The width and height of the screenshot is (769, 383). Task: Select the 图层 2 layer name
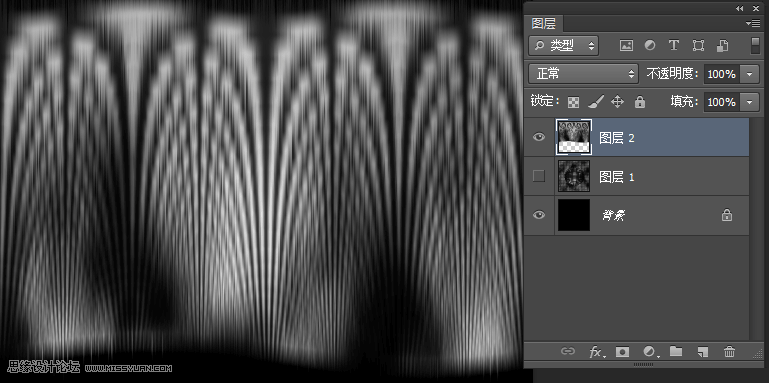click(x=616, y=138)
